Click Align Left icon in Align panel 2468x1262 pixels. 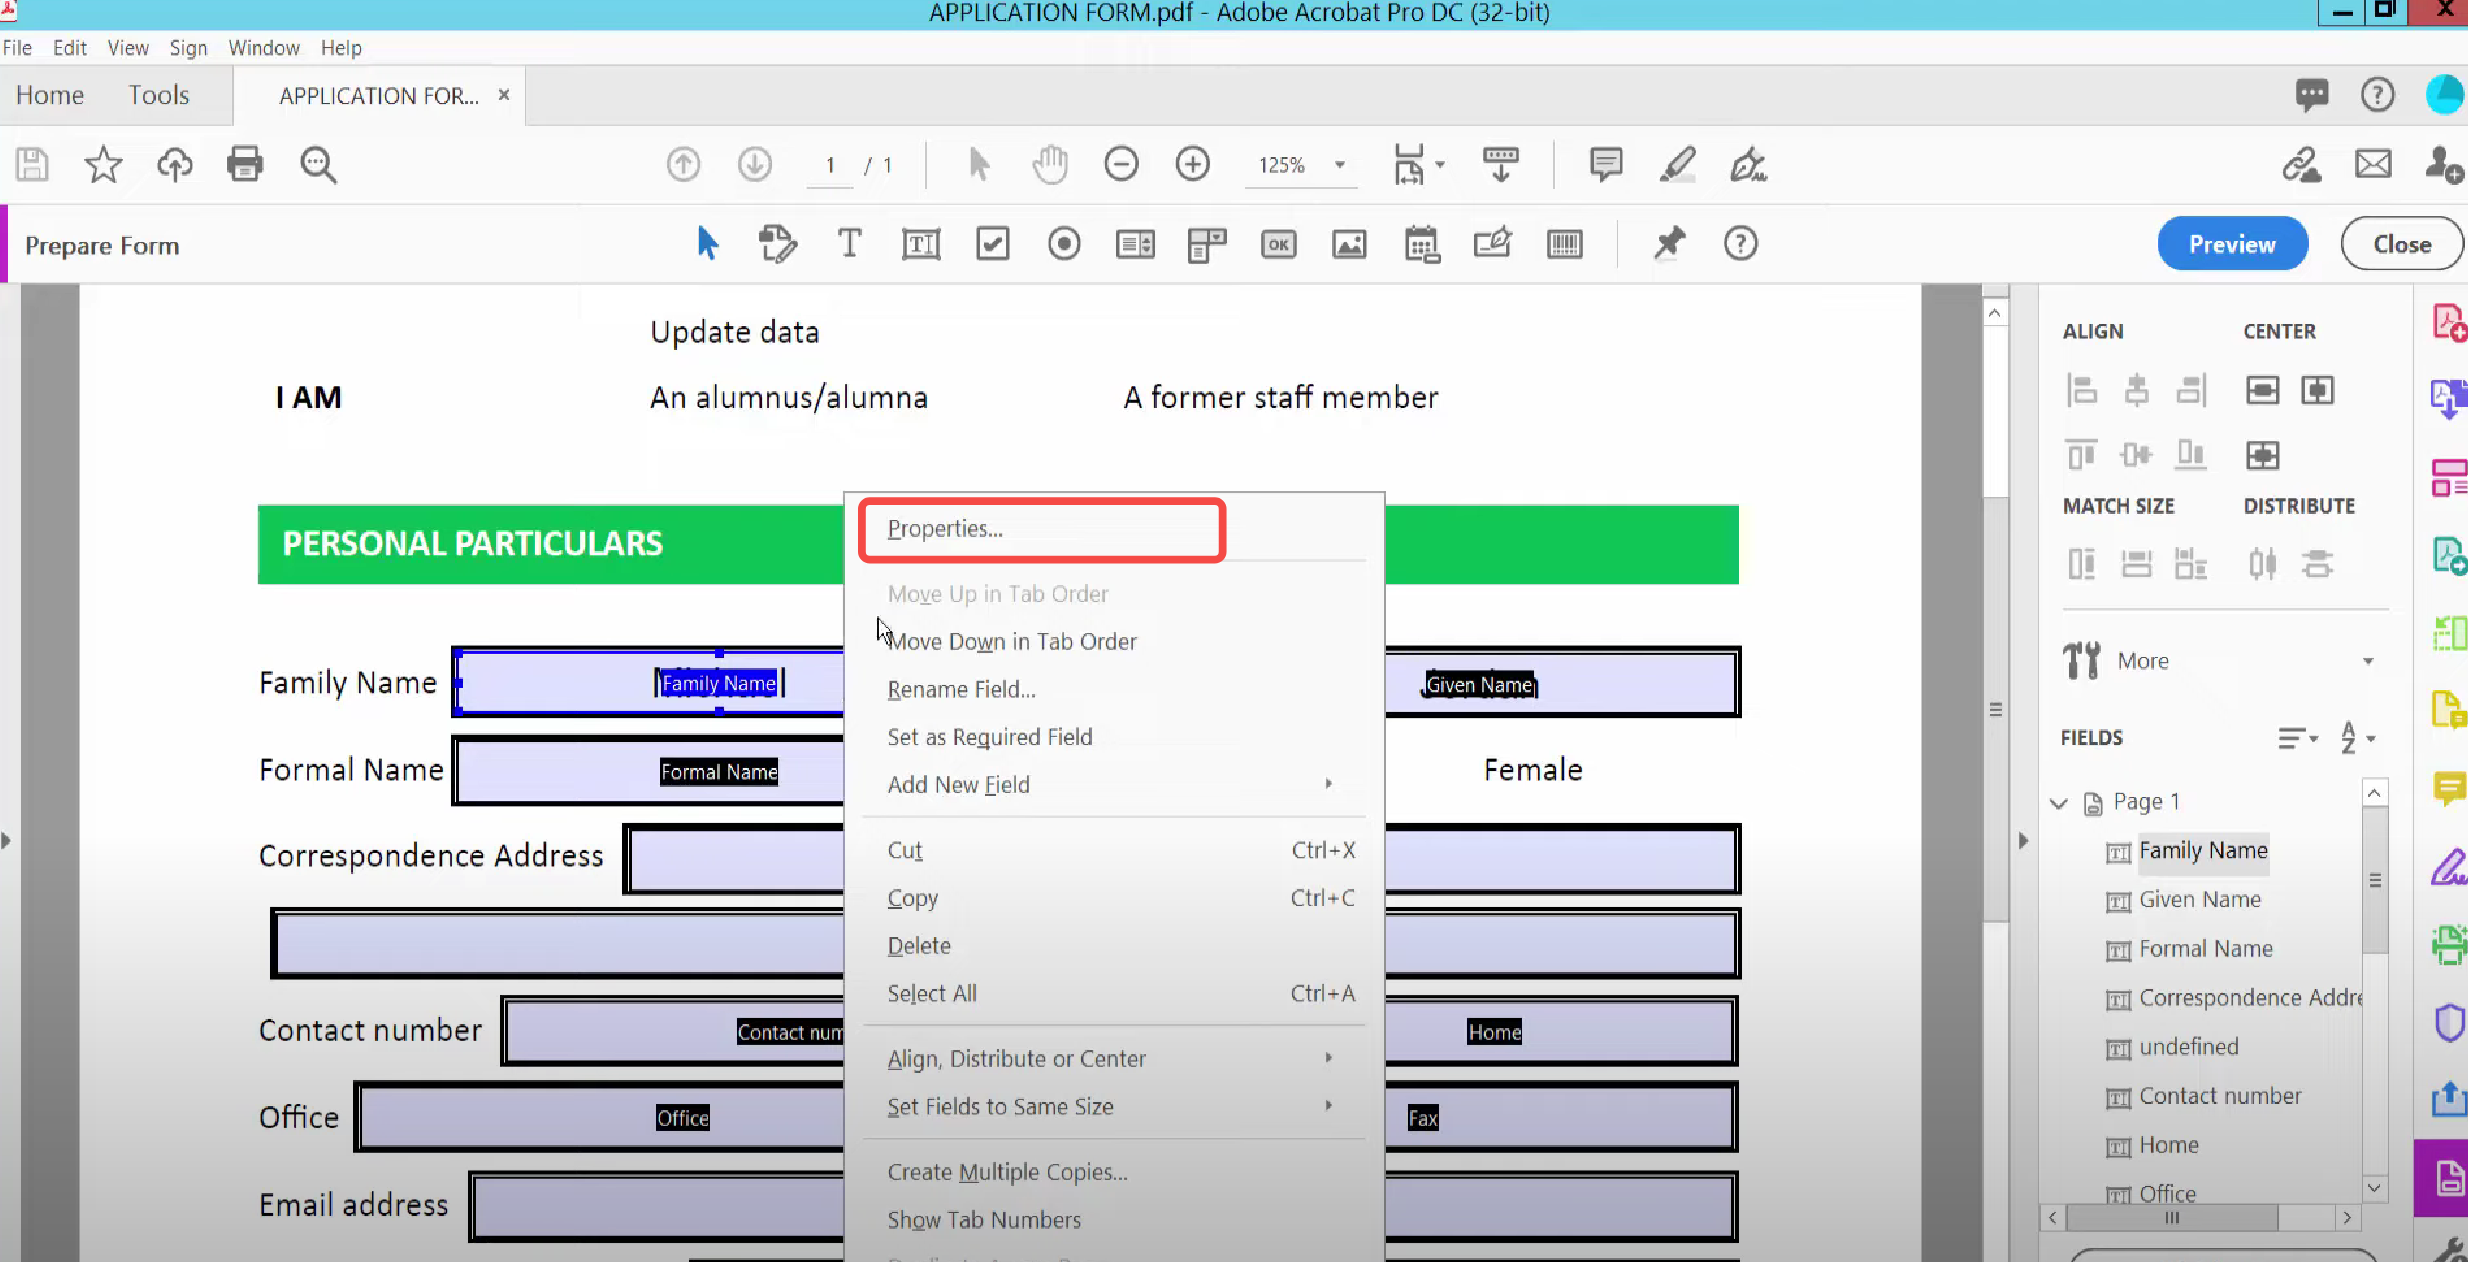point(2082,390)
